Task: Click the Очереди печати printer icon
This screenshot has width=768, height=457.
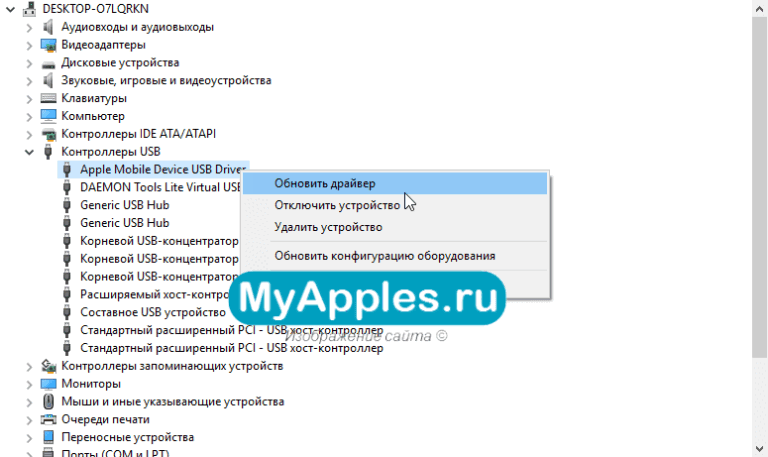Action: [x=48, y=419]
